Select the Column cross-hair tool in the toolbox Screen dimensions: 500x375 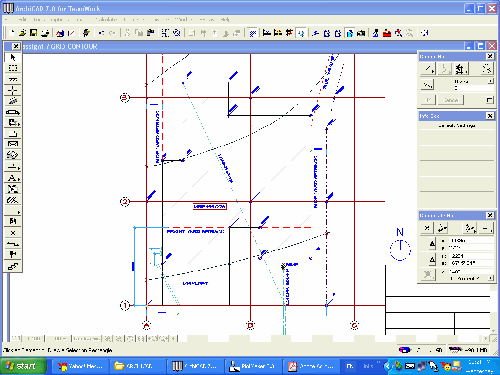13,90
